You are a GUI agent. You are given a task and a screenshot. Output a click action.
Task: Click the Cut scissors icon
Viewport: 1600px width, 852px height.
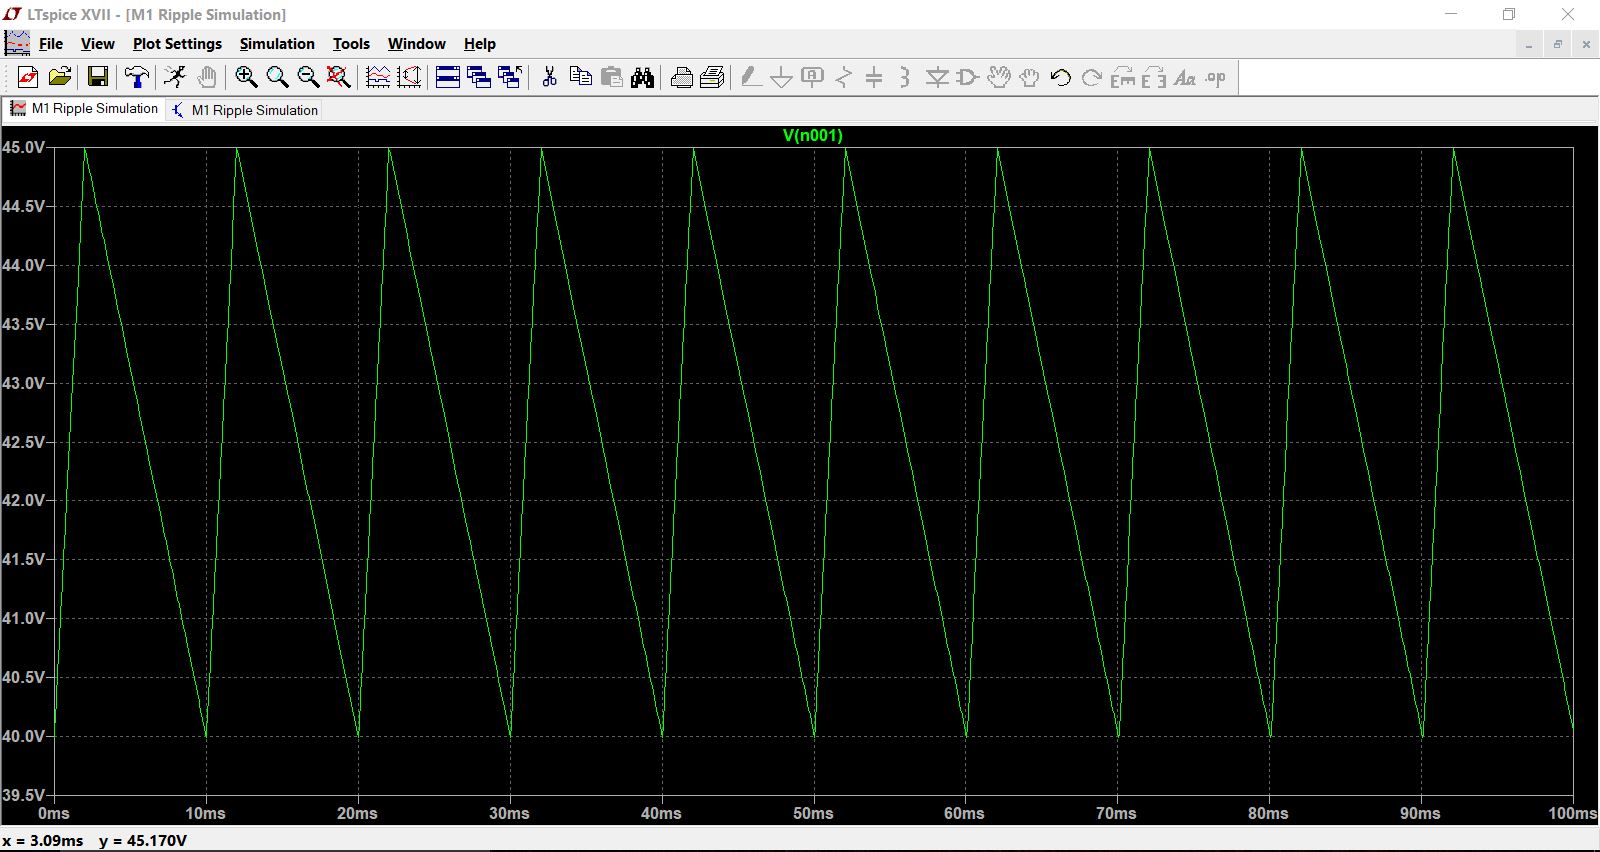pyautogui.click(x=549, y=77)
